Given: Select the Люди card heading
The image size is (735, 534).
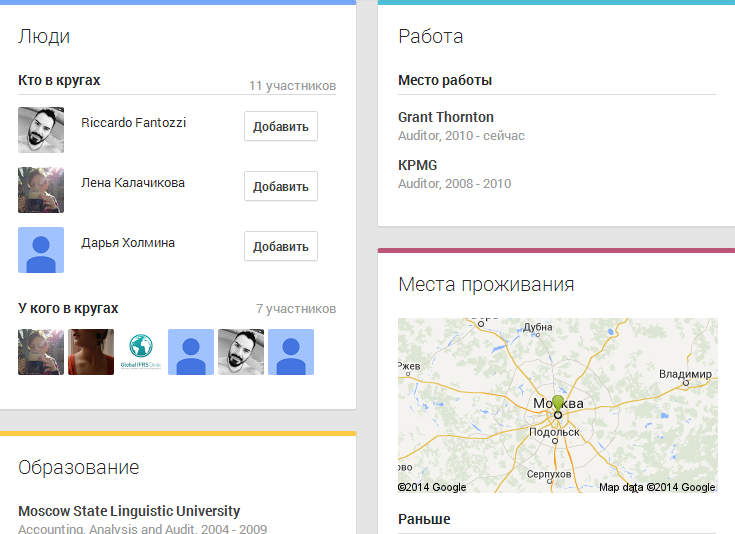Looking at the screenshot, I should click(44, 37).
